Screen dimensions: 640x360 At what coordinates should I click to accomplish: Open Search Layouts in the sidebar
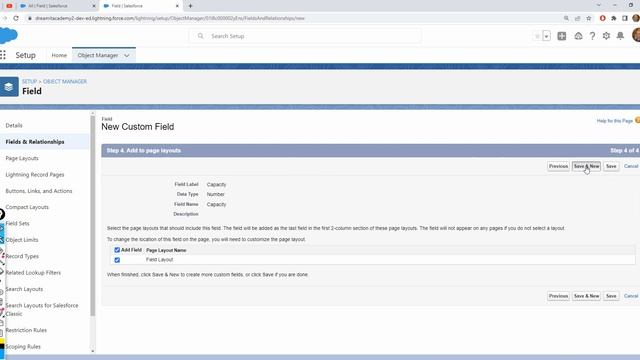click(x=24, y=289)
